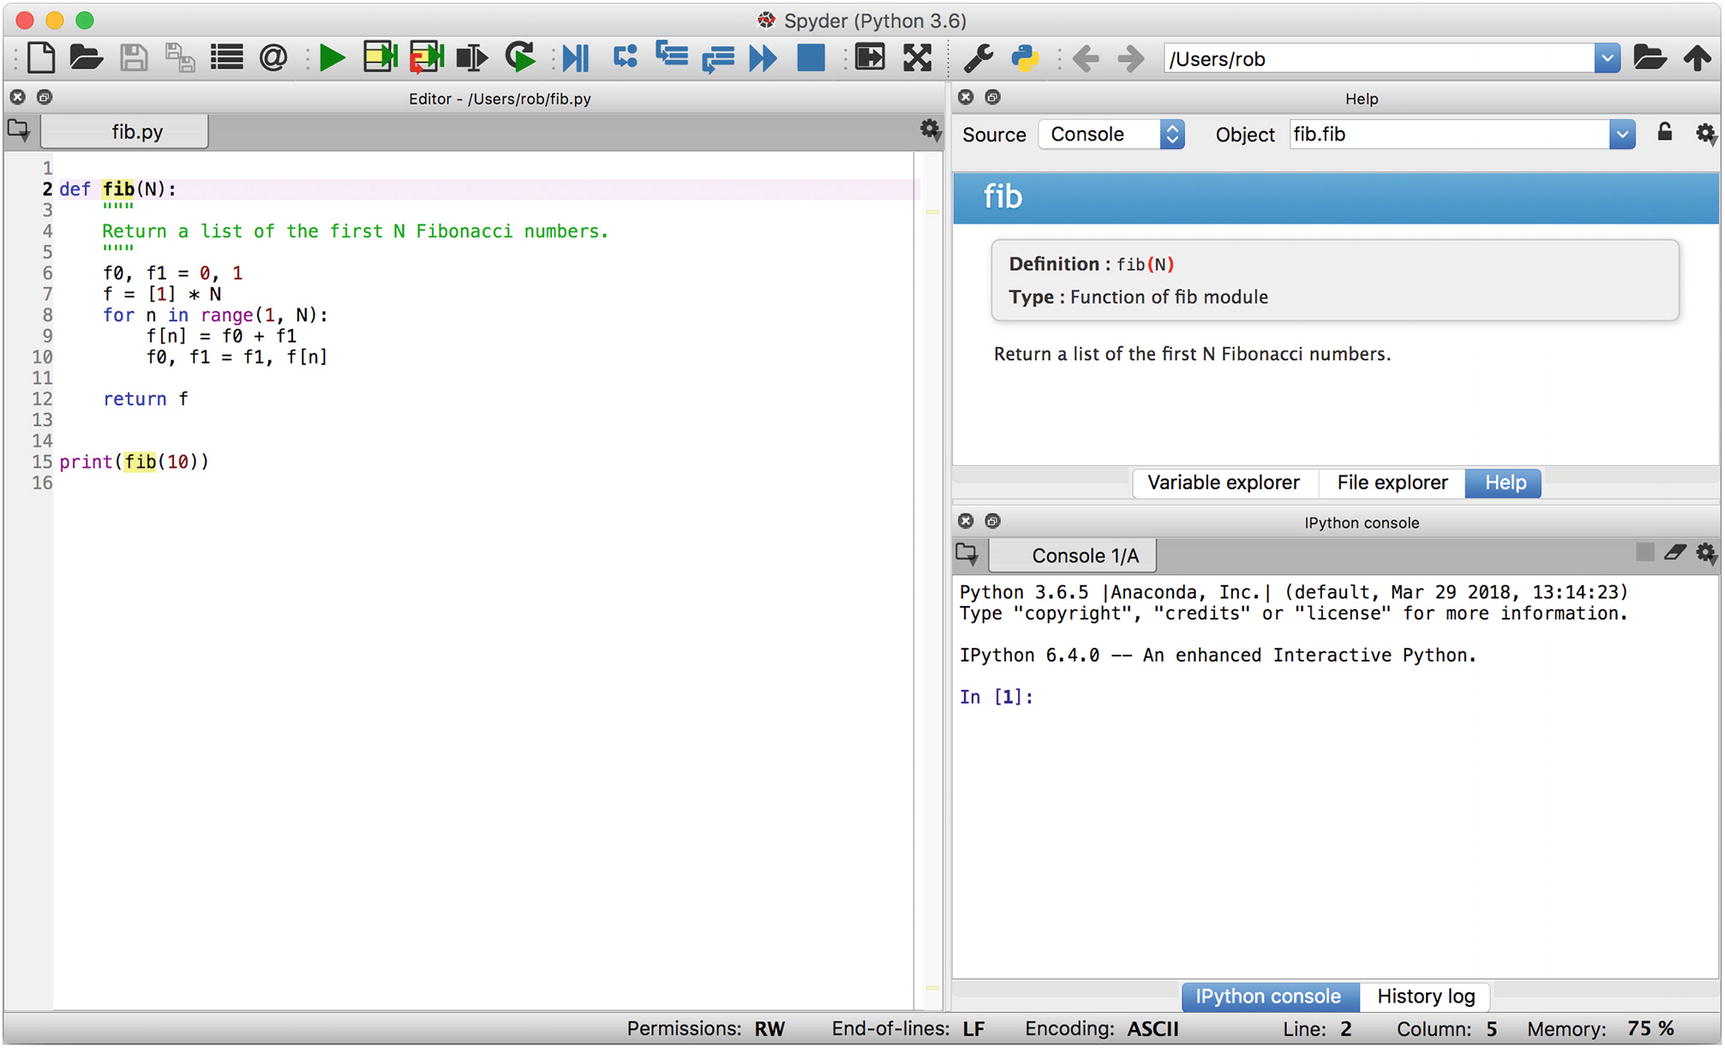Create a new file from toolbar
The width and height of the screenshot is (1725, 1048).
click(x=41, y=58)
